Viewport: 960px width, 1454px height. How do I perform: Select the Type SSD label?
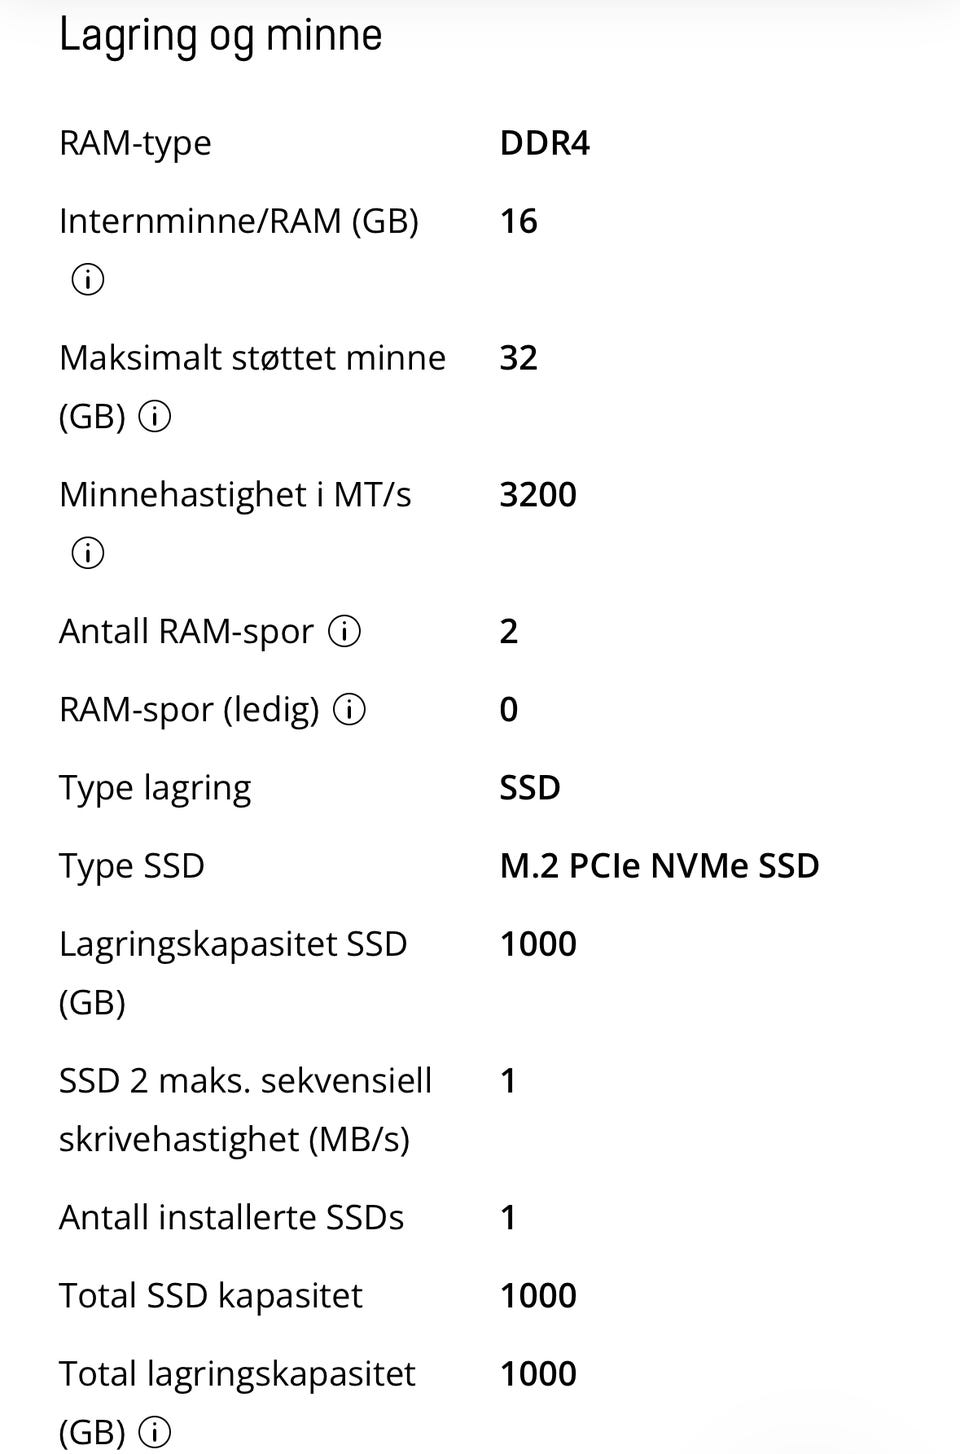(132, 866)
